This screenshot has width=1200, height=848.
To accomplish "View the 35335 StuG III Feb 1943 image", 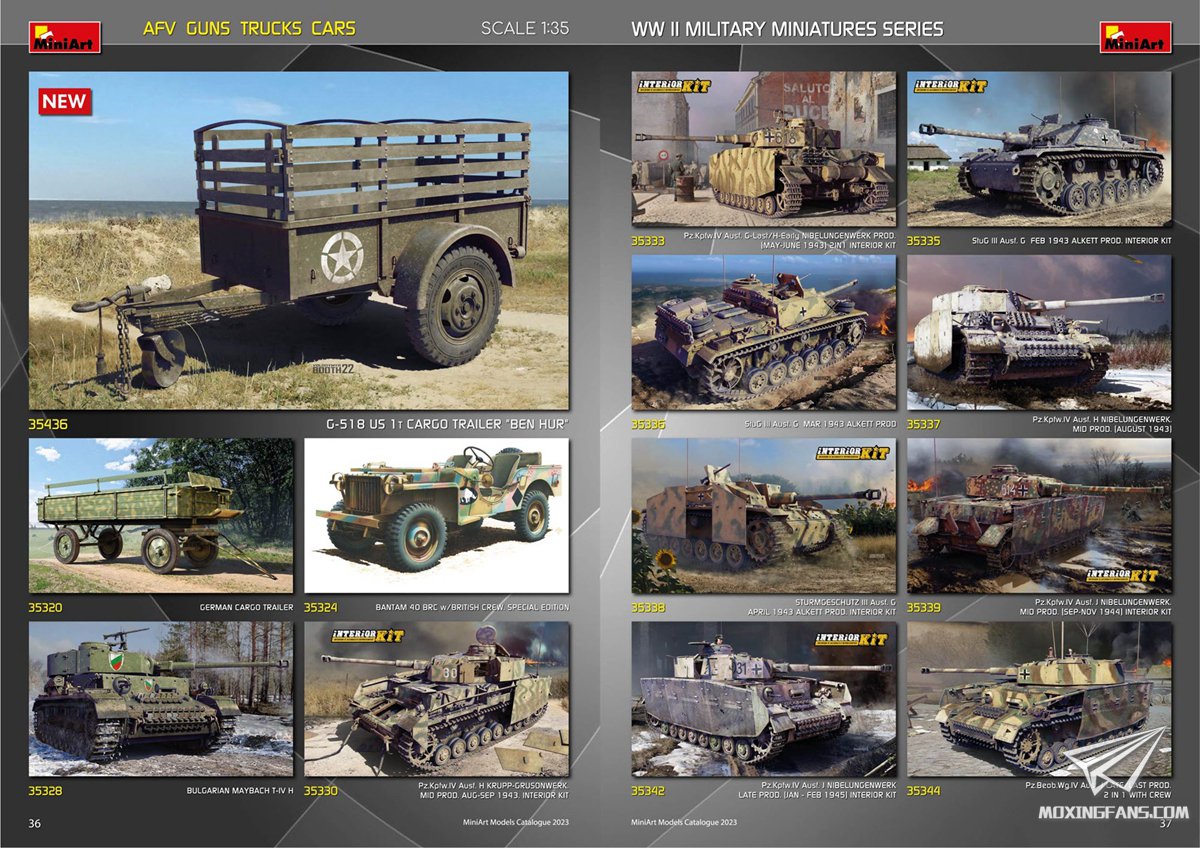I will point(1039,148).
